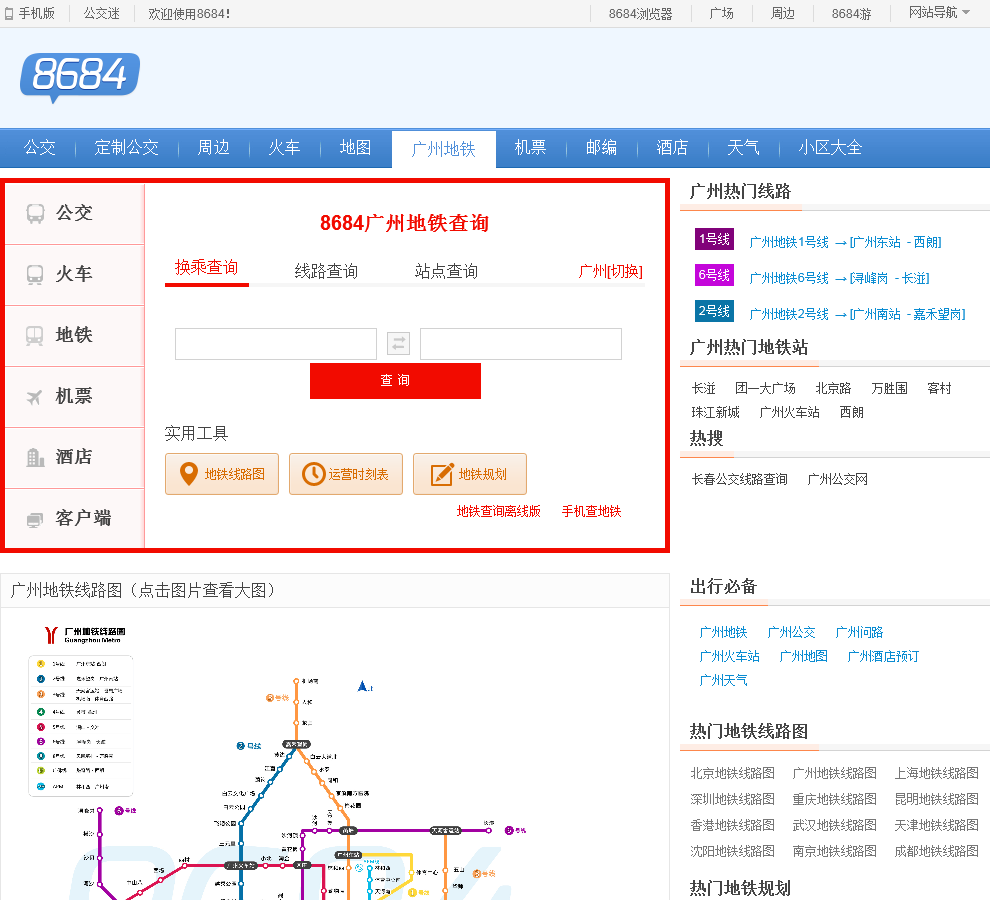Select the 站点查询 tab
The width and height of the screenshot is (990, 900).
click(446, 272)
